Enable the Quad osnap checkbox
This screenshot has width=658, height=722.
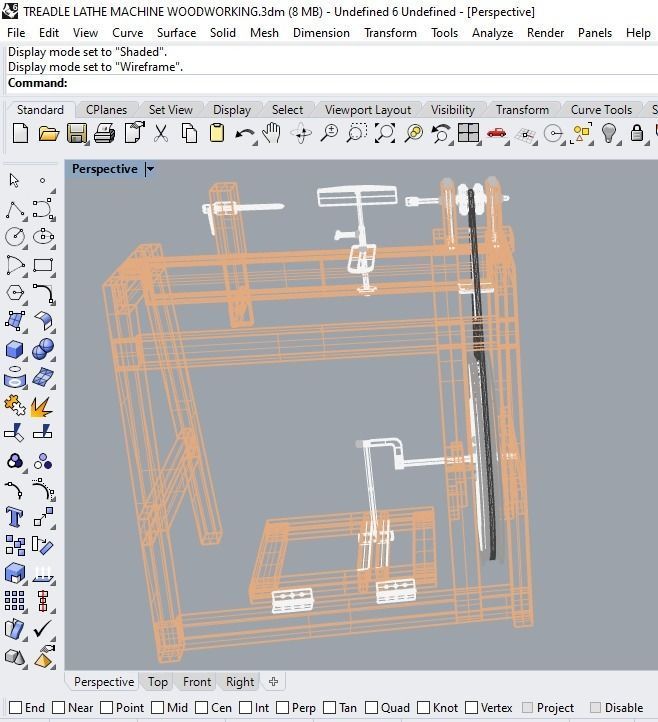[x=372, y=708]
